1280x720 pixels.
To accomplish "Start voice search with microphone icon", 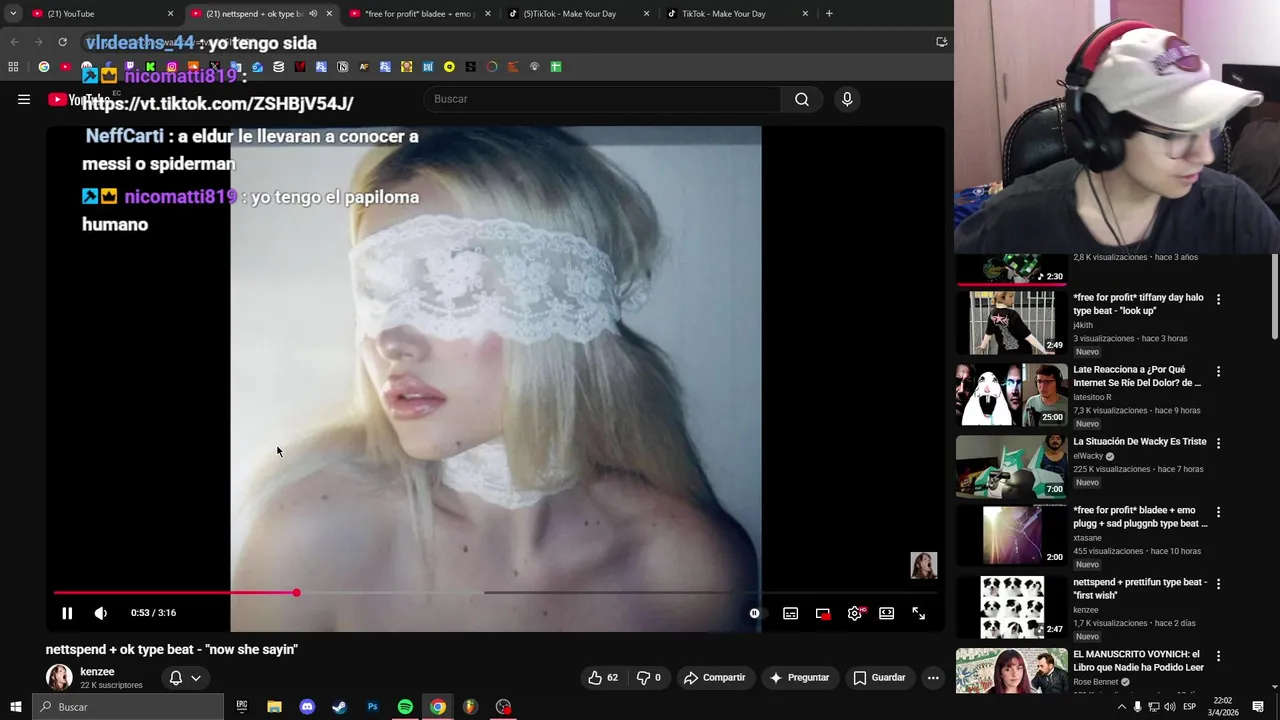I will [847, 99].
